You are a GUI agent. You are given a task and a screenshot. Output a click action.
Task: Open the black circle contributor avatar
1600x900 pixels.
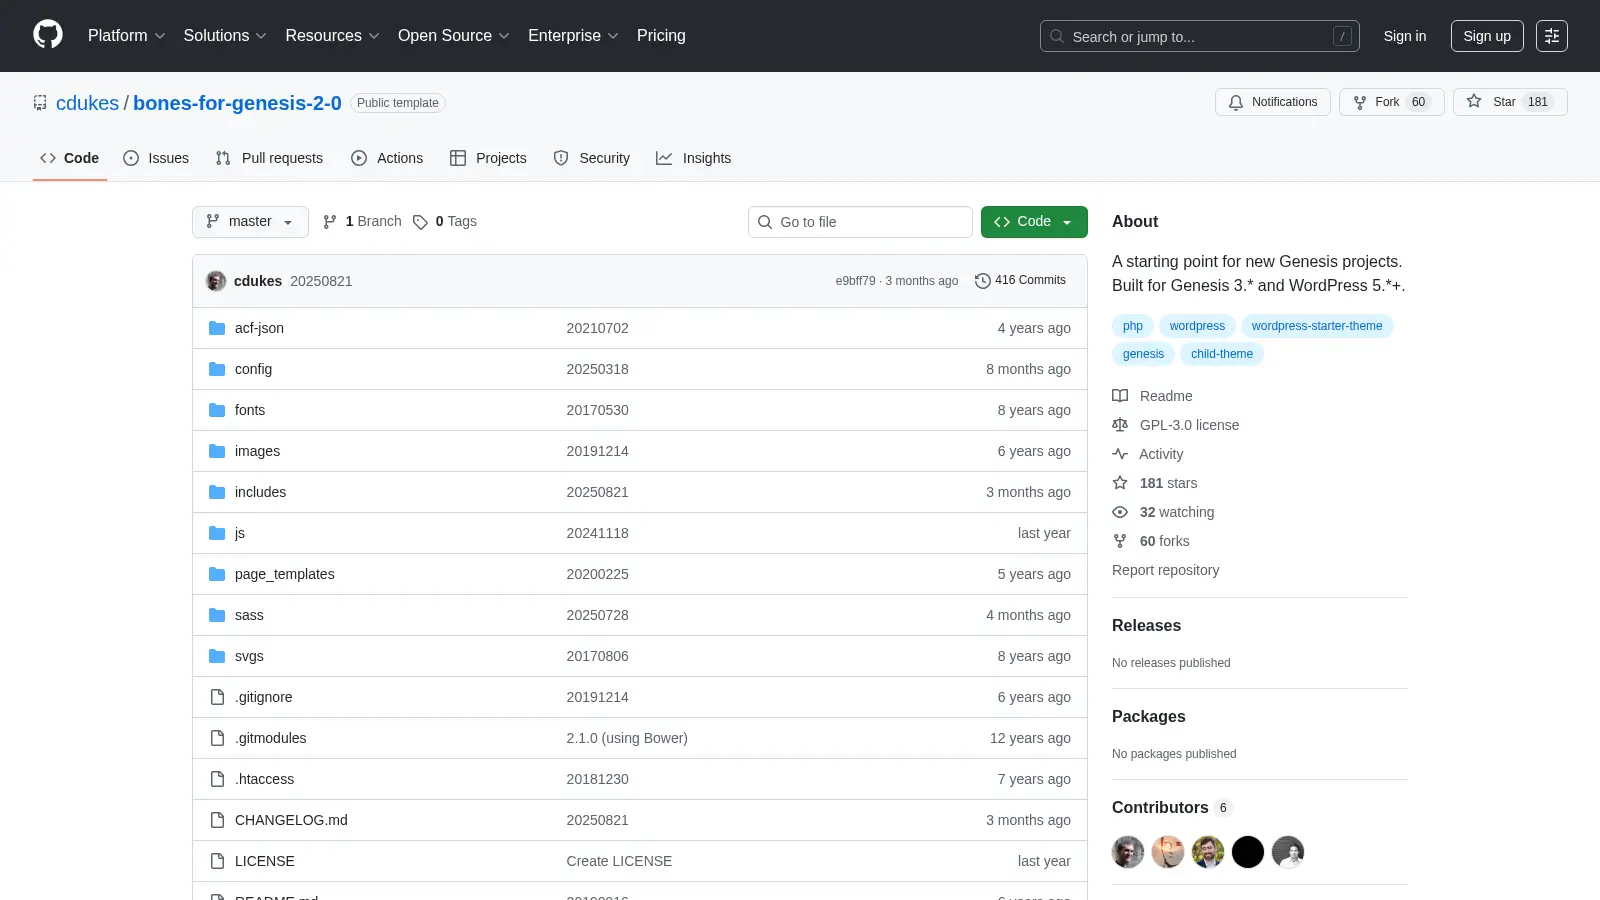click(1248, 852)
